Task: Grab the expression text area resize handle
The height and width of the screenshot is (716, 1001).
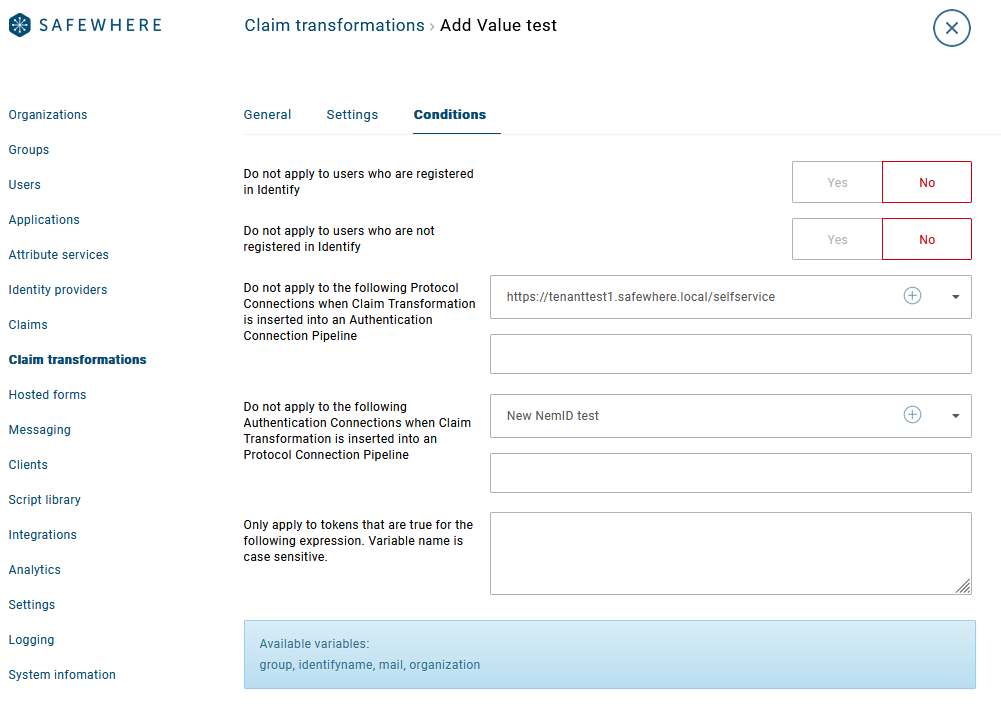Action: [x=963, y=586]
